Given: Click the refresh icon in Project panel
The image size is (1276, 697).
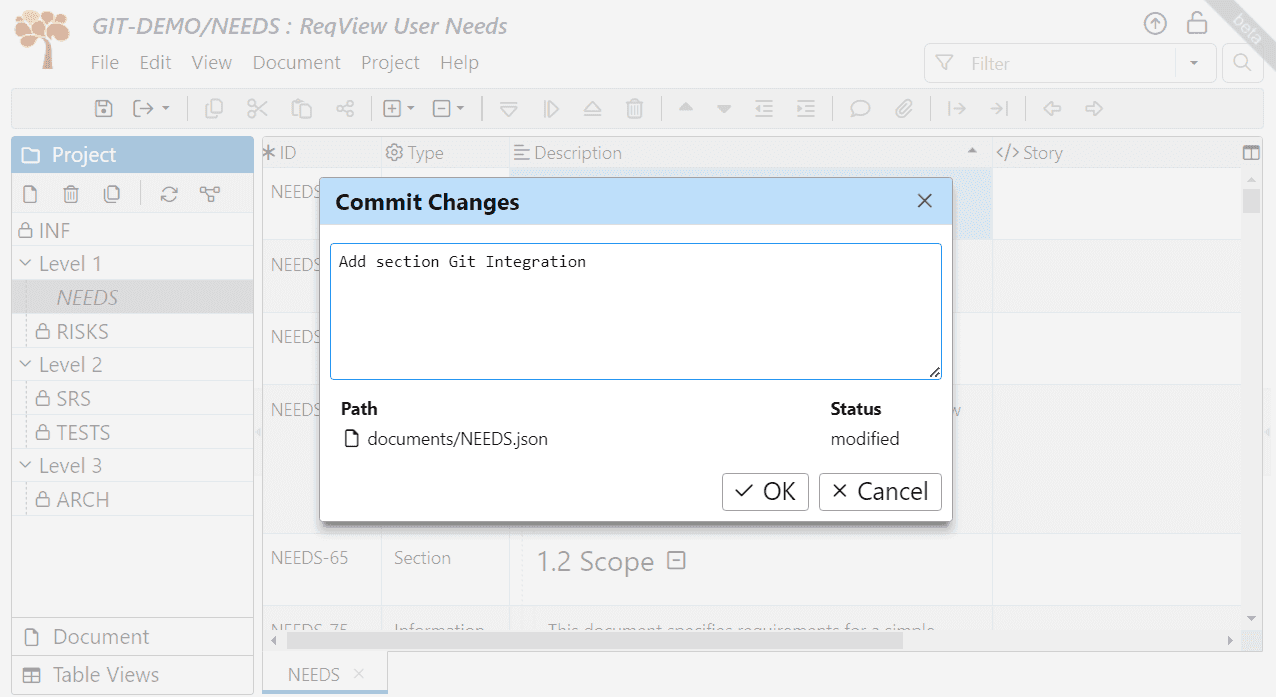Looking at the screenshot, I should click(169, 194).
